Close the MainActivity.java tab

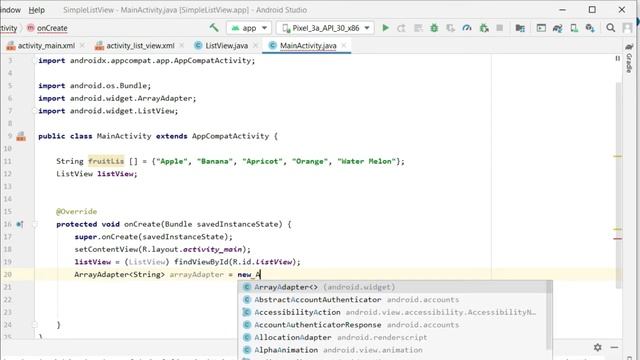344,45
